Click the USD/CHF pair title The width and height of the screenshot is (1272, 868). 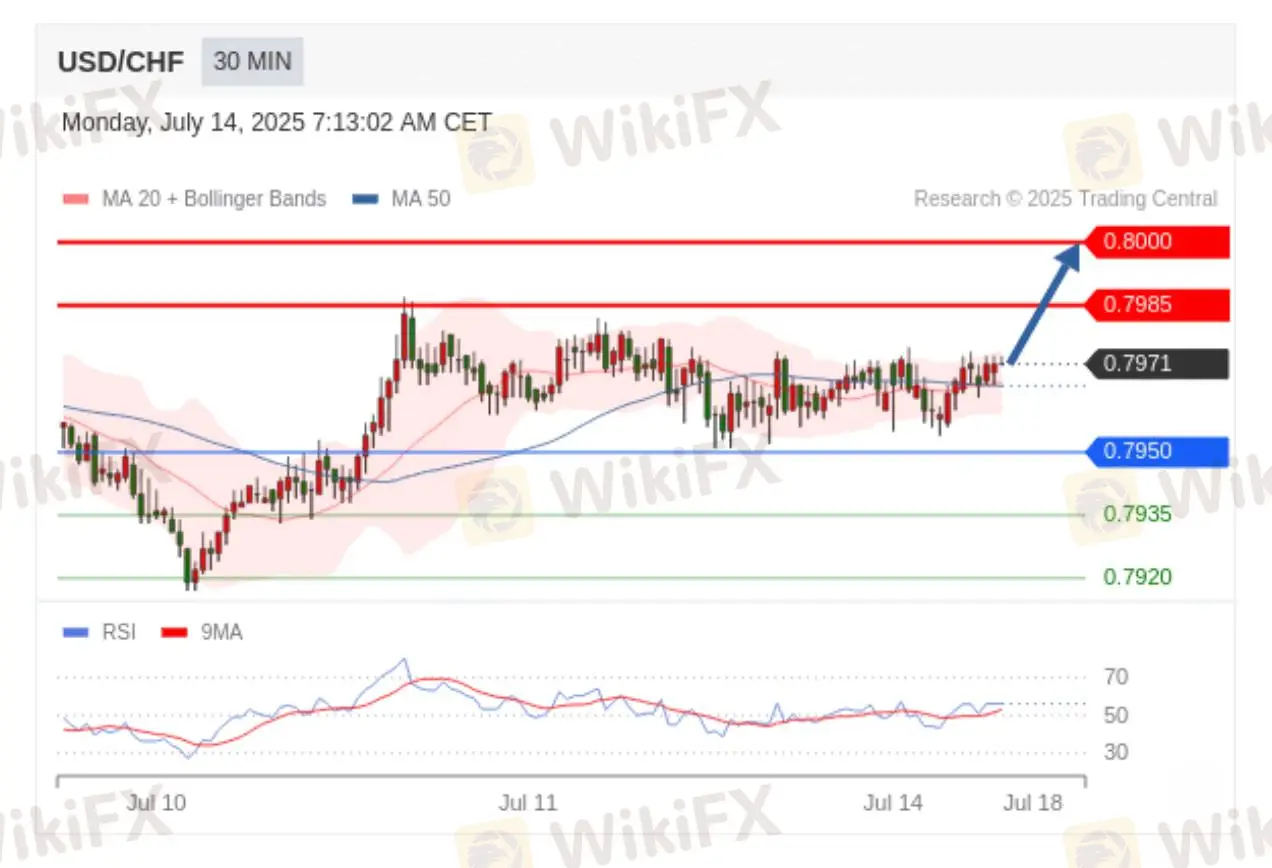(121, 62)
